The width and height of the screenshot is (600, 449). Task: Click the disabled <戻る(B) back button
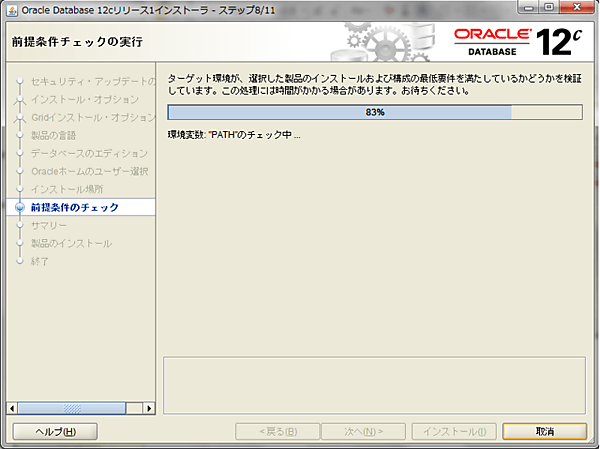(277, 431)
